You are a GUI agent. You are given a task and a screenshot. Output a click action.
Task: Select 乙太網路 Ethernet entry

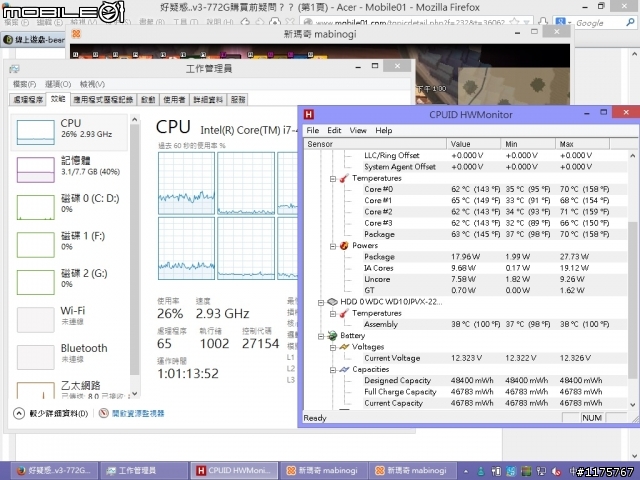click(x=69, y=389)
